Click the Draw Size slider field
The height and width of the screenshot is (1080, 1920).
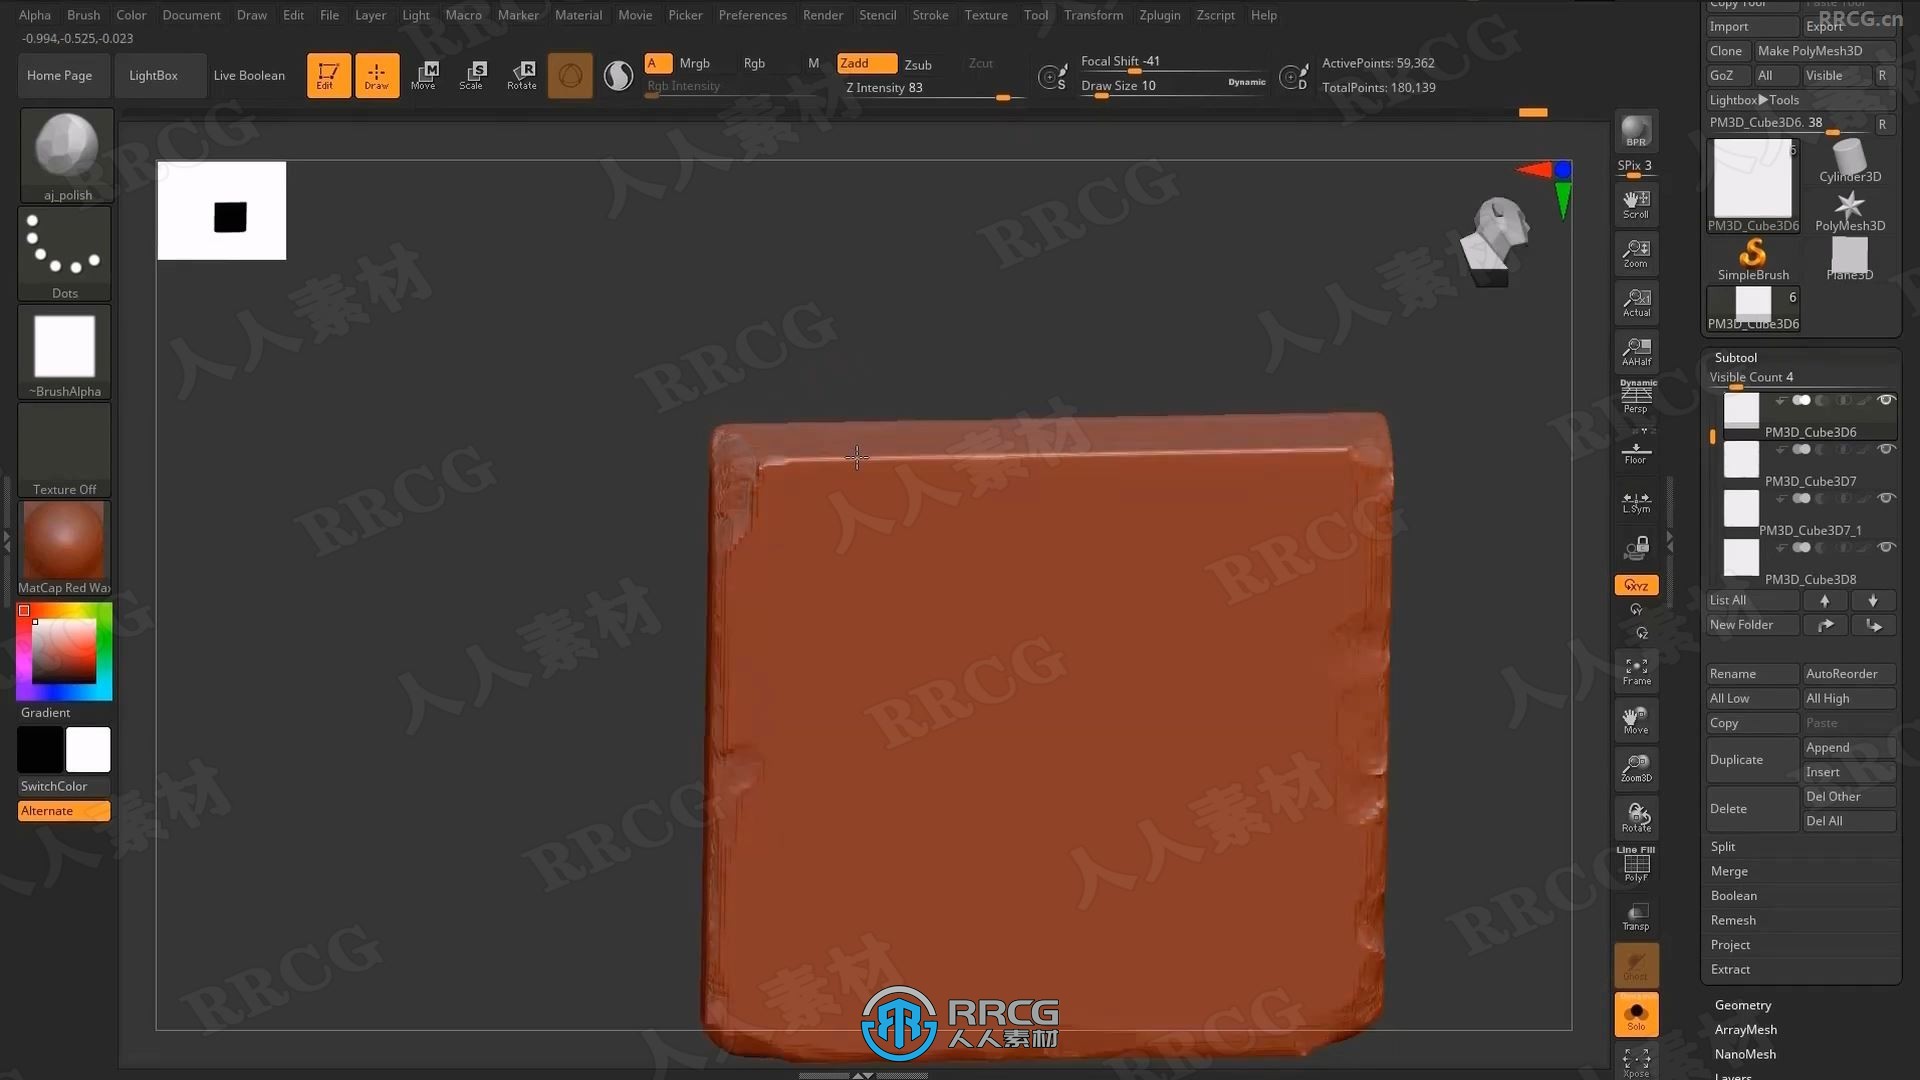tap(1145, 87)
